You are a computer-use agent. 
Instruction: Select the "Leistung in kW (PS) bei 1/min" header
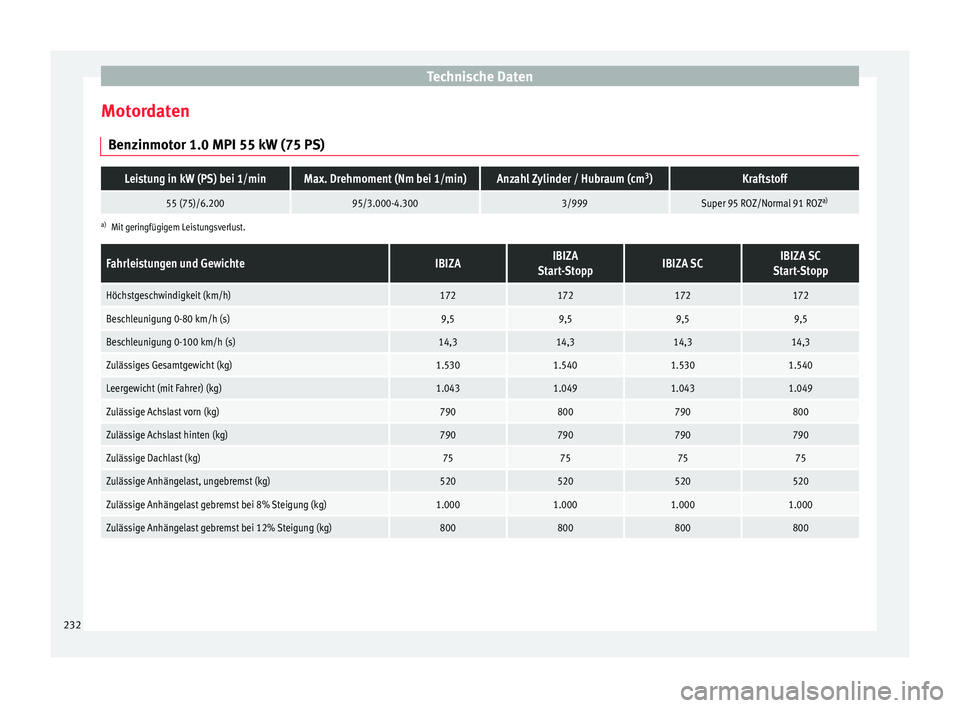[x=195, y=179]
